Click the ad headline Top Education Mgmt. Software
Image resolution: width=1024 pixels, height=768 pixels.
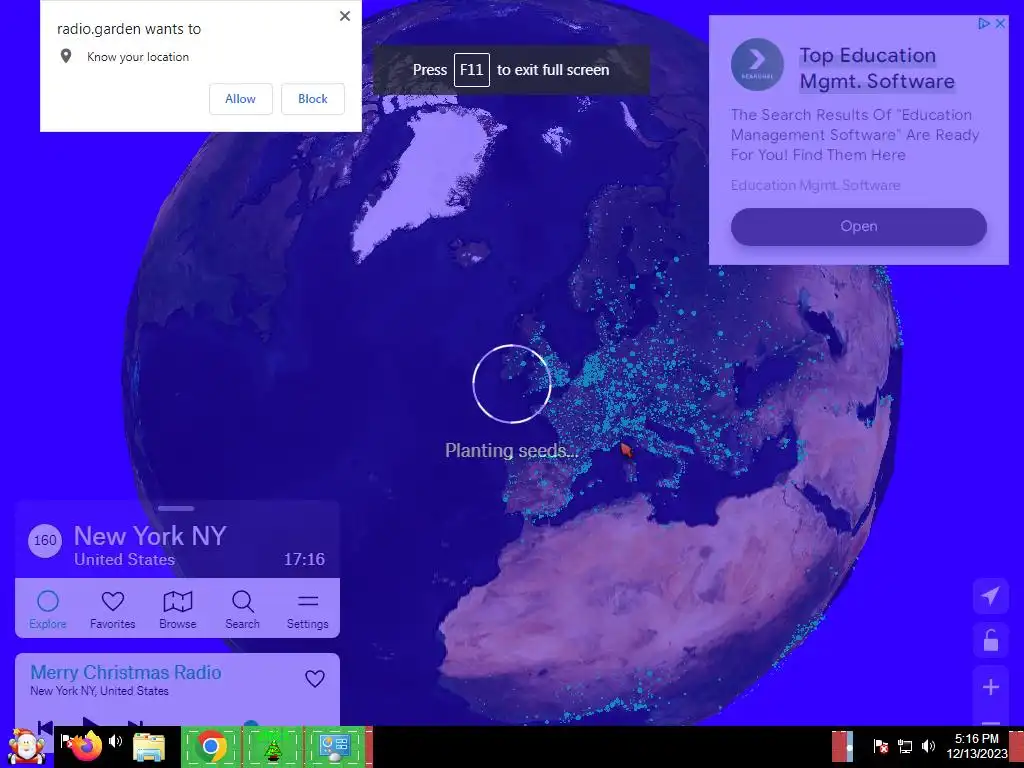877,68
